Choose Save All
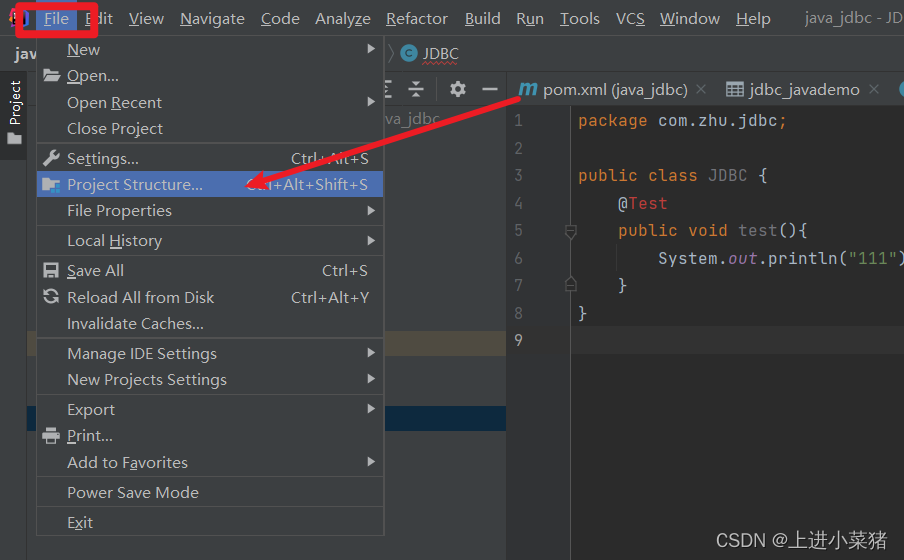The height and width of the screenshot is (560, 904). point(210,270)
